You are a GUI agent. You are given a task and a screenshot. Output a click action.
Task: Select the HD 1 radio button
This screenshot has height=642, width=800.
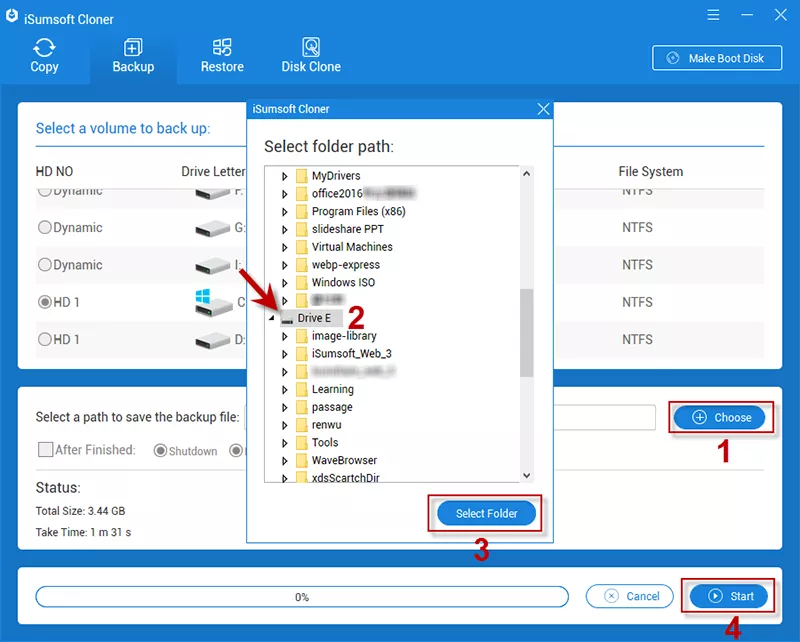coord(44,302)
